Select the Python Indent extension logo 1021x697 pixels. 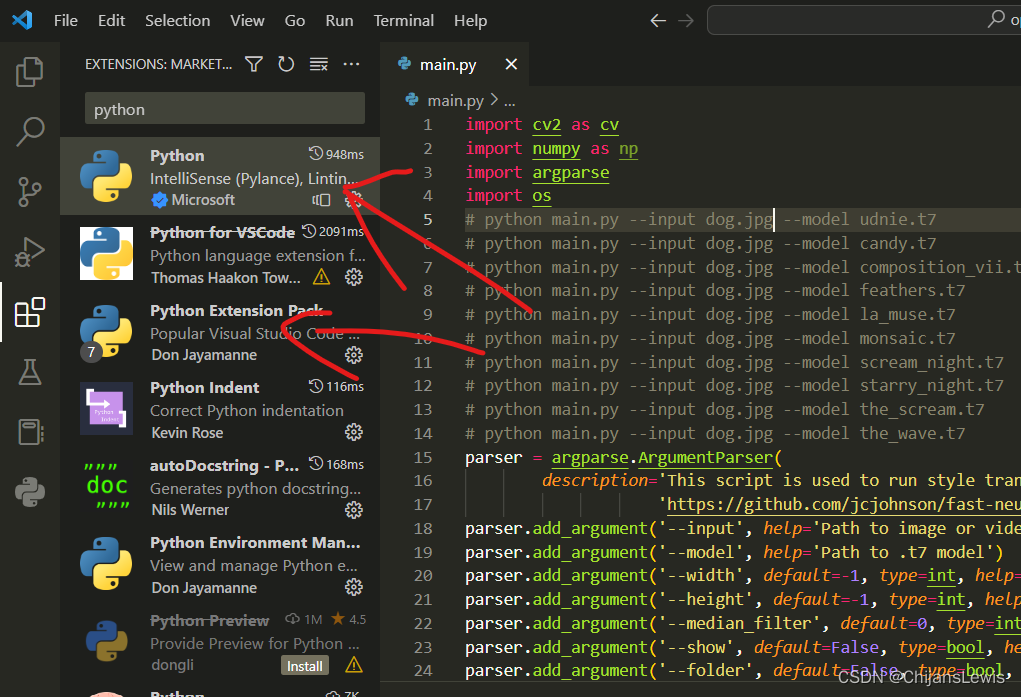coord(106,408)
